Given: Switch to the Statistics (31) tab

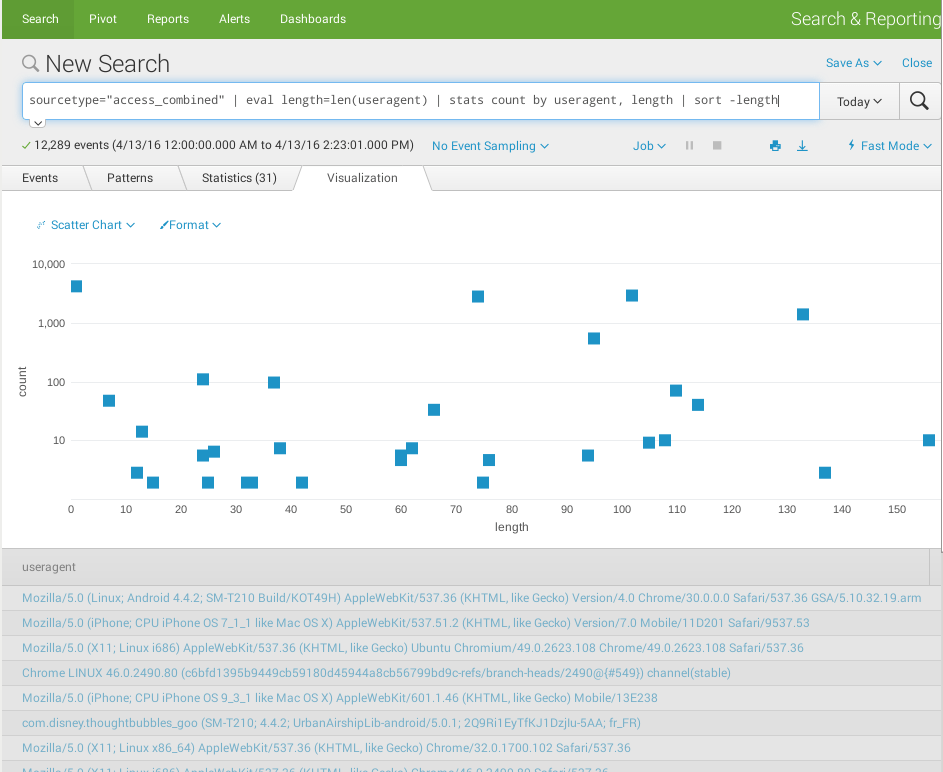Looking at the screenshot, I should tap(239, 178).
